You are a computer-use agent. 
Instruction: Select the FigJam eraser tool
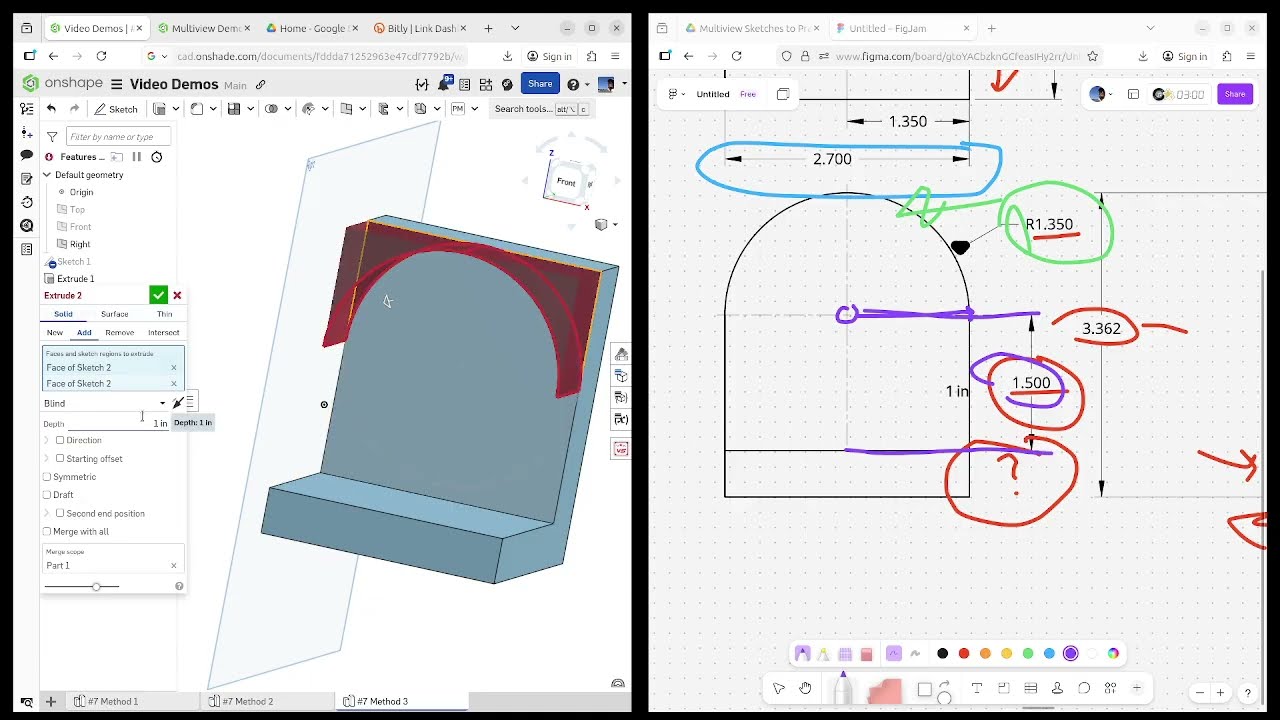click(866, 654)
